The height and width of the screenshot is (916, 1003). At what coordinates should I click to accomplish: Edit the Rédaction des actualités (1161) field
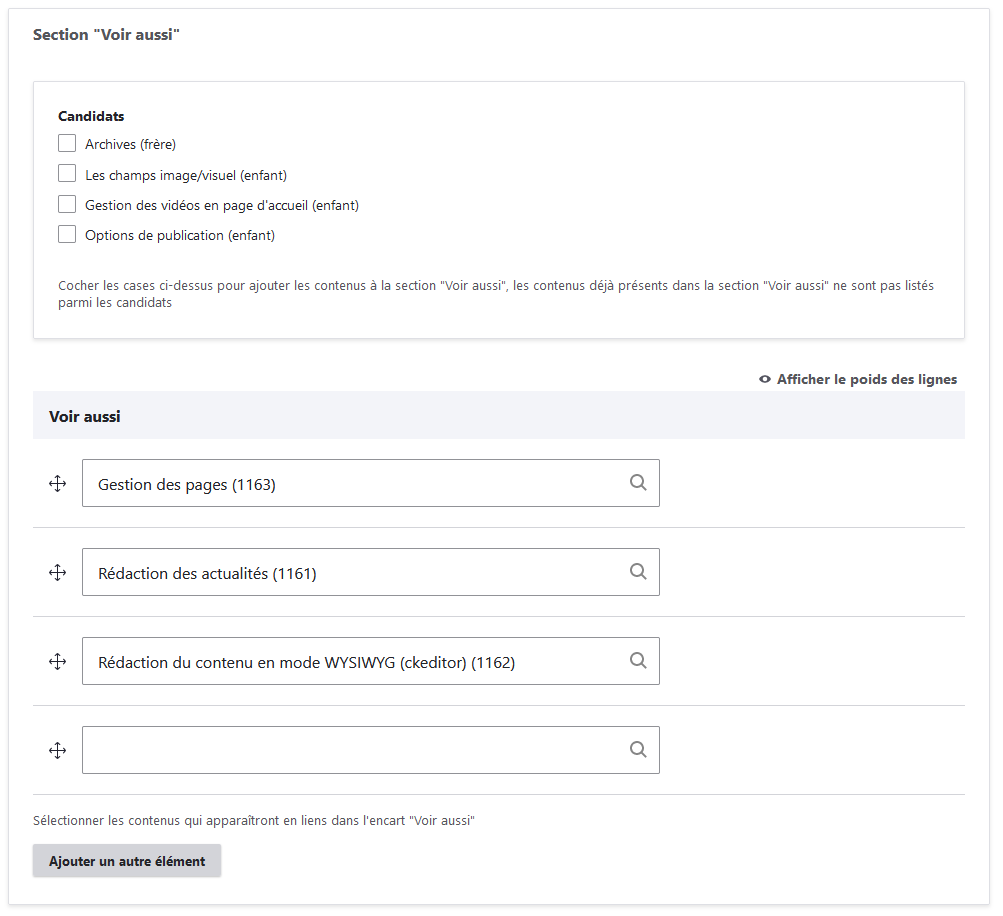pyautogui.click(x=350, y=573)
